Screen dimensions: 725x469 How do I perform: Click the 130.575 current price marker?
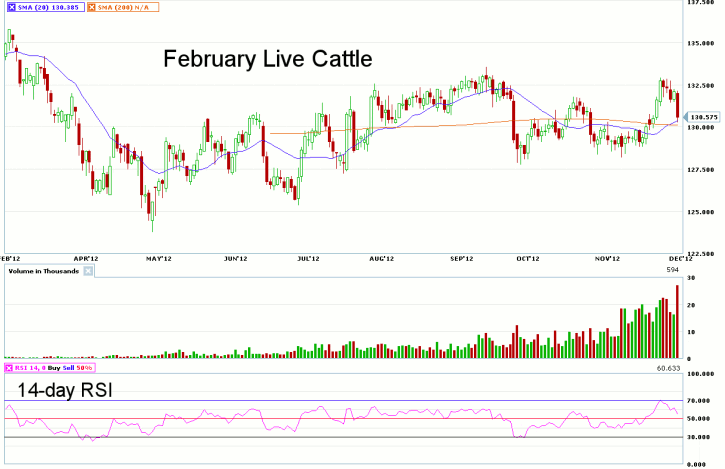tap(704, 118)
